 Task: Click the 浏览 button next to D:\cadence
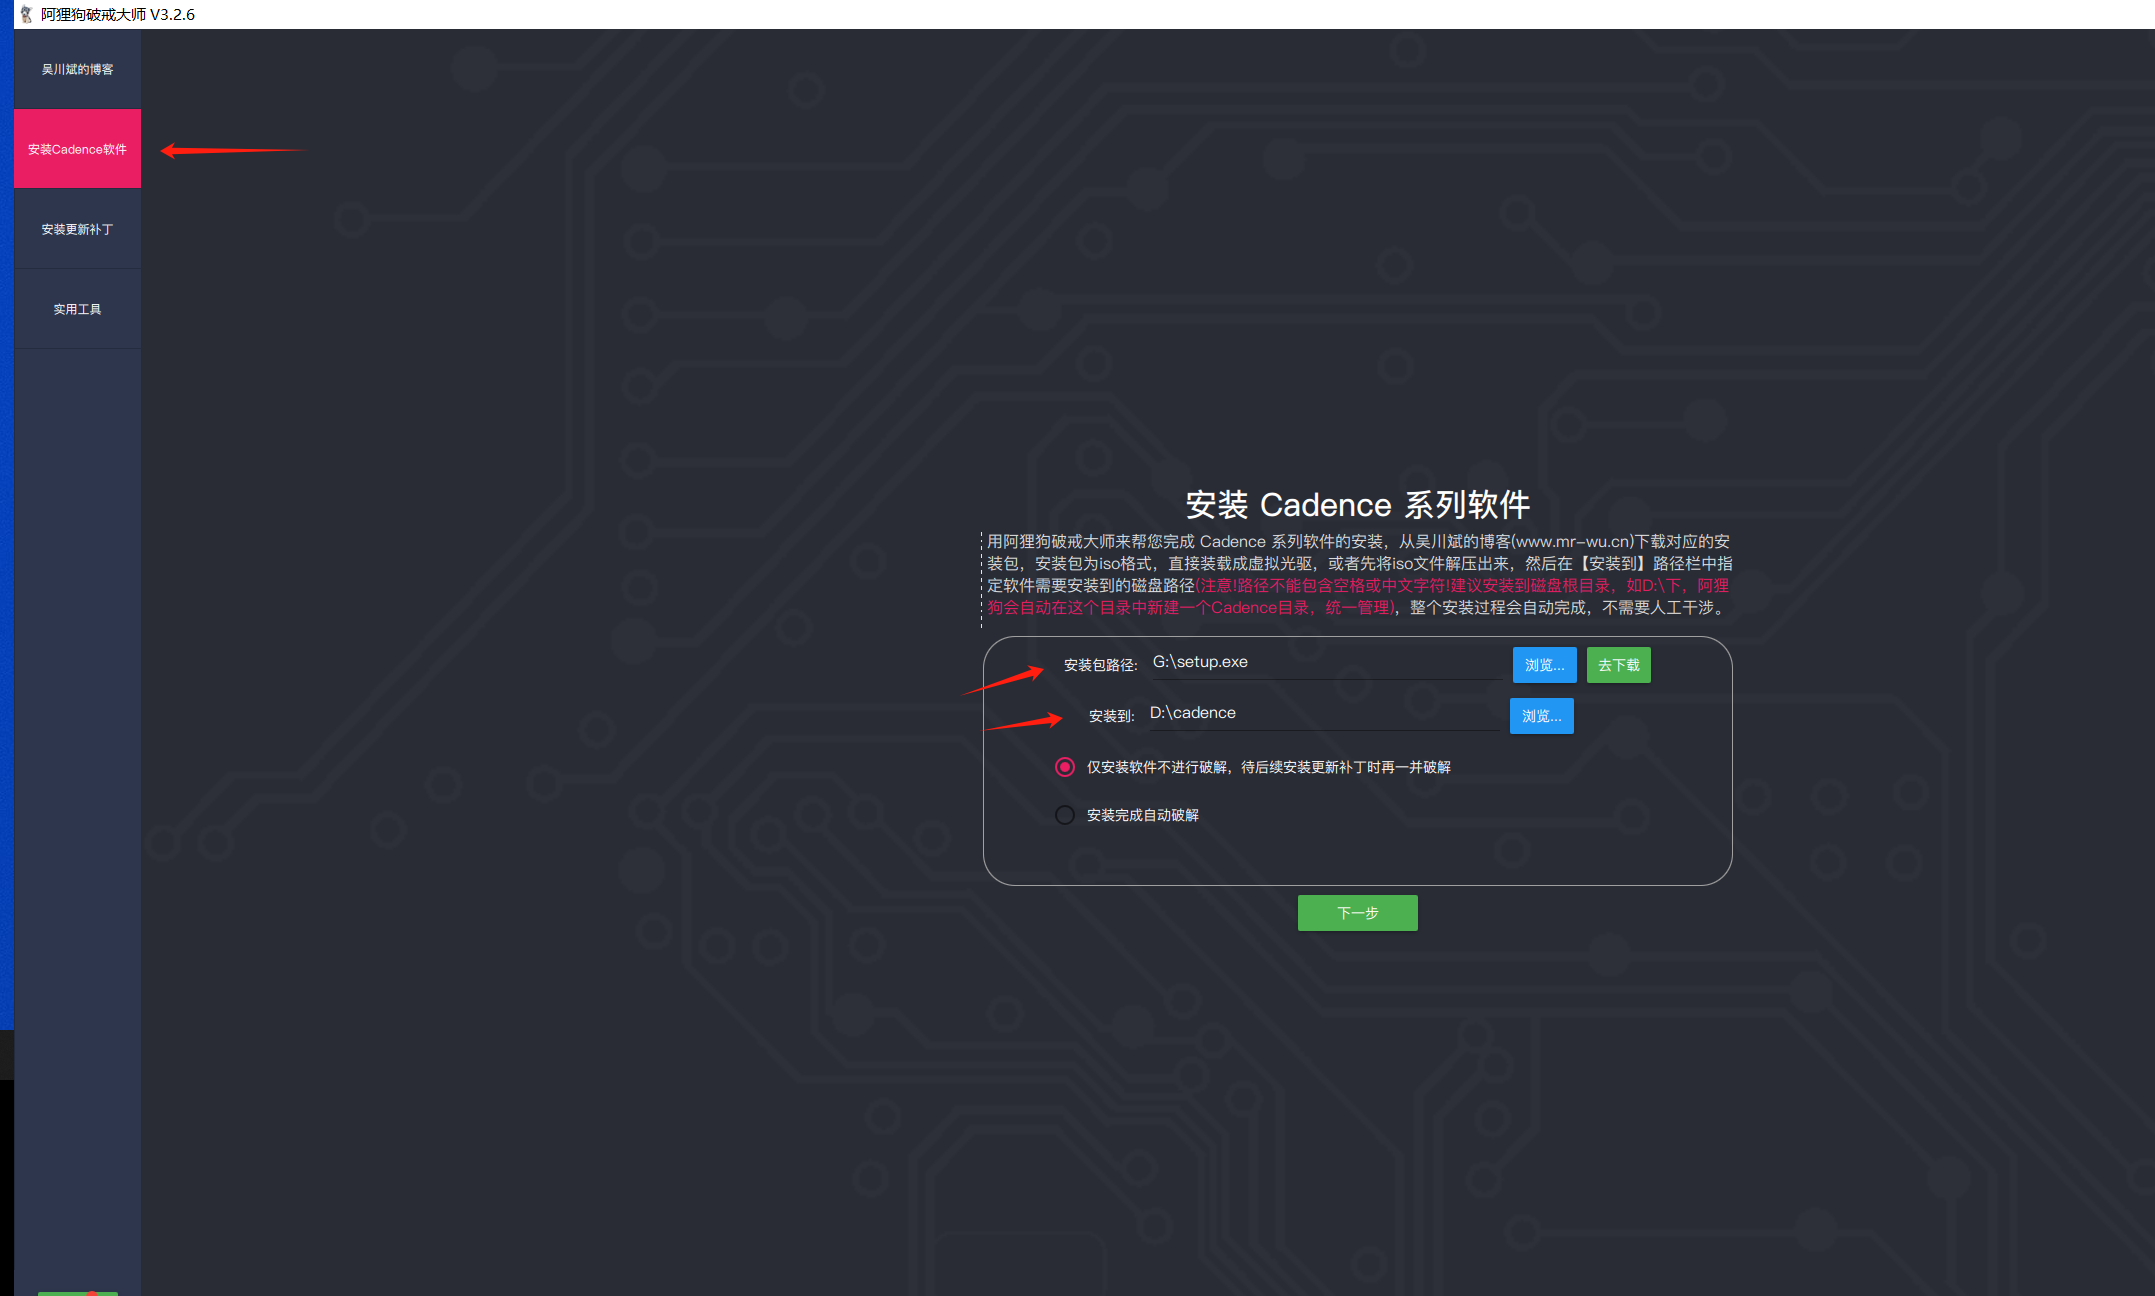pos(1541,716)
